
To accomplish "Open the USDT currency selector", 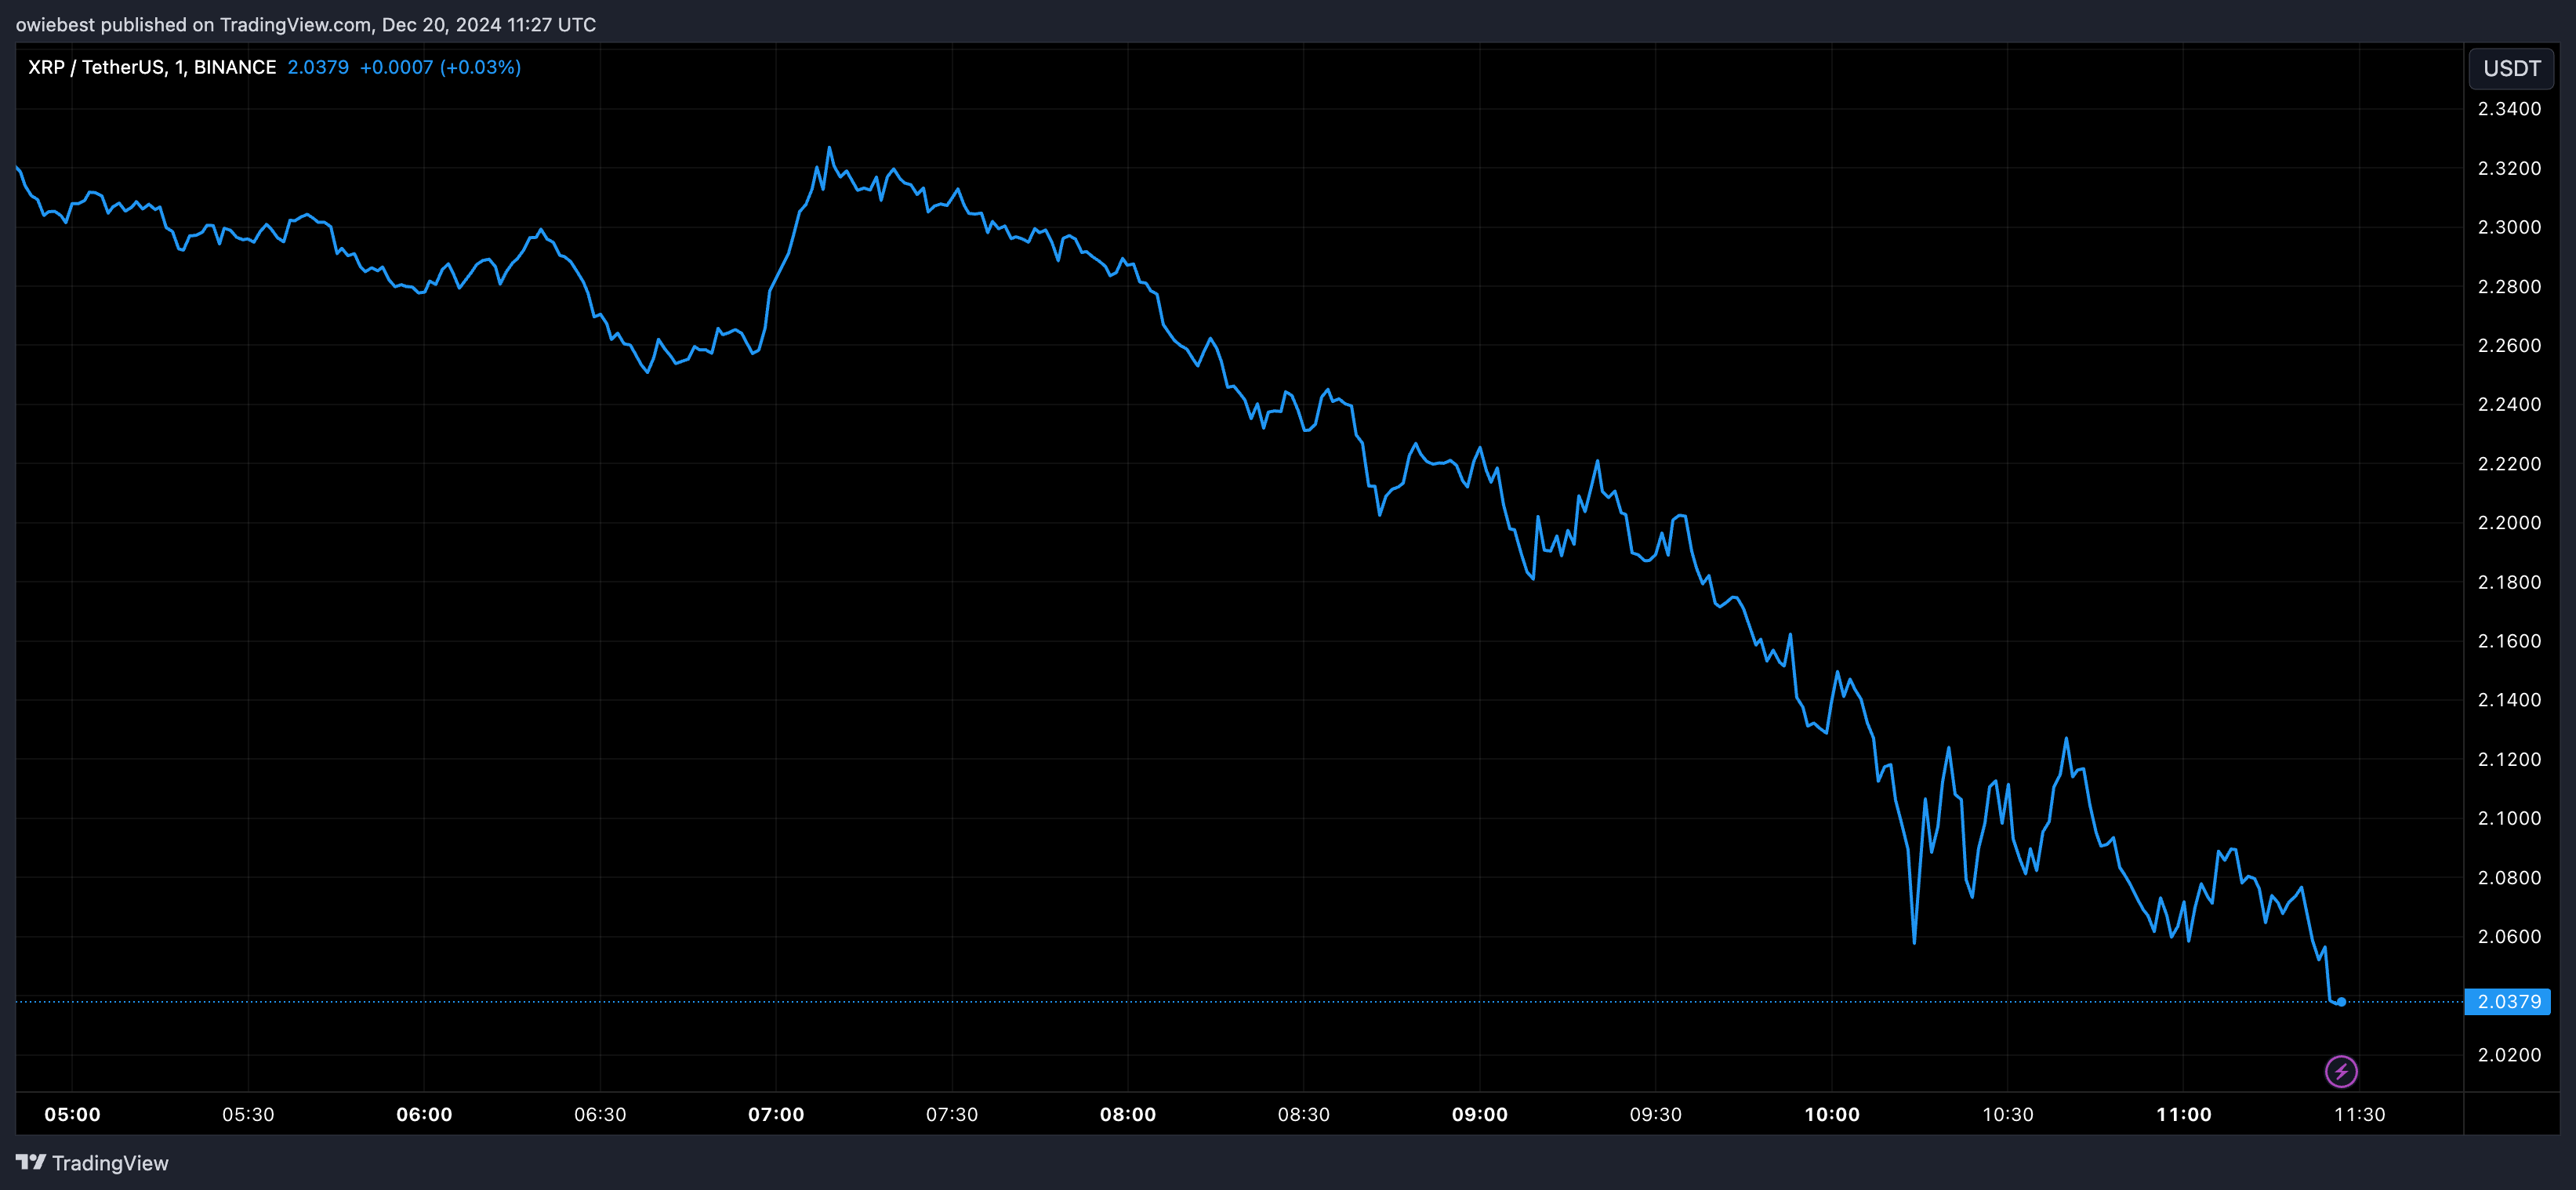I will coord(2511,68).
